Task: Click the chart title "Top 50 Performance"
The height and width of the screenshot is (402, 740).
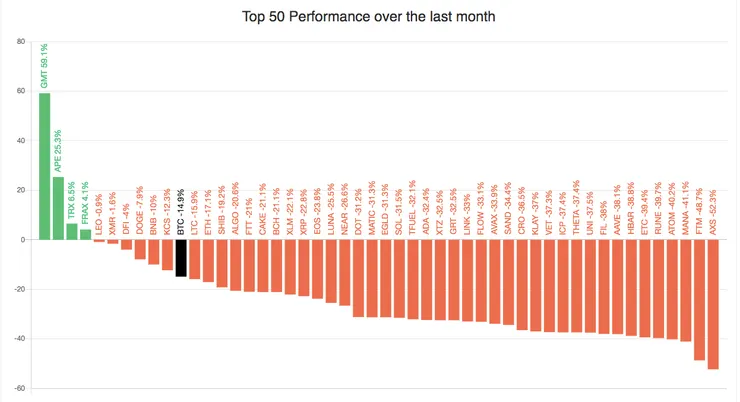Action: [369, 17]
